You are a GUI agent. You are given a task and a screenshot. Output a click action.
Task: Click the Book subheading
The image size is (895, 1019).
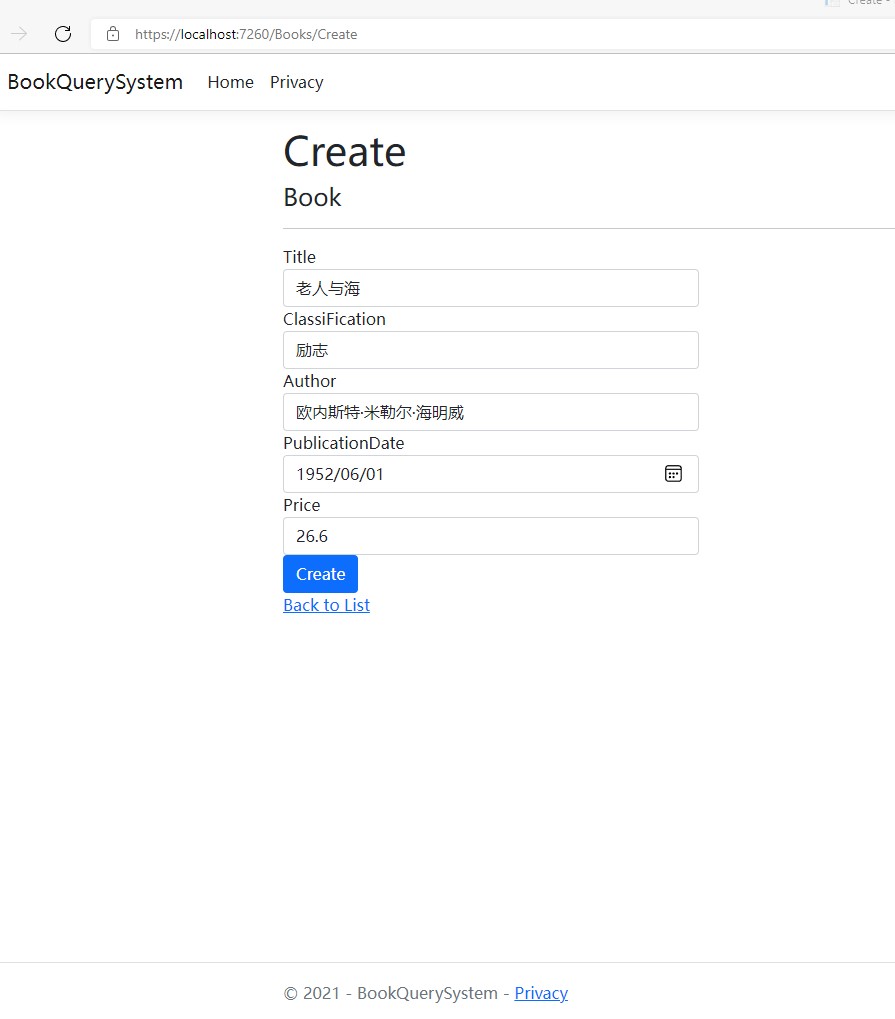point(312,198)
